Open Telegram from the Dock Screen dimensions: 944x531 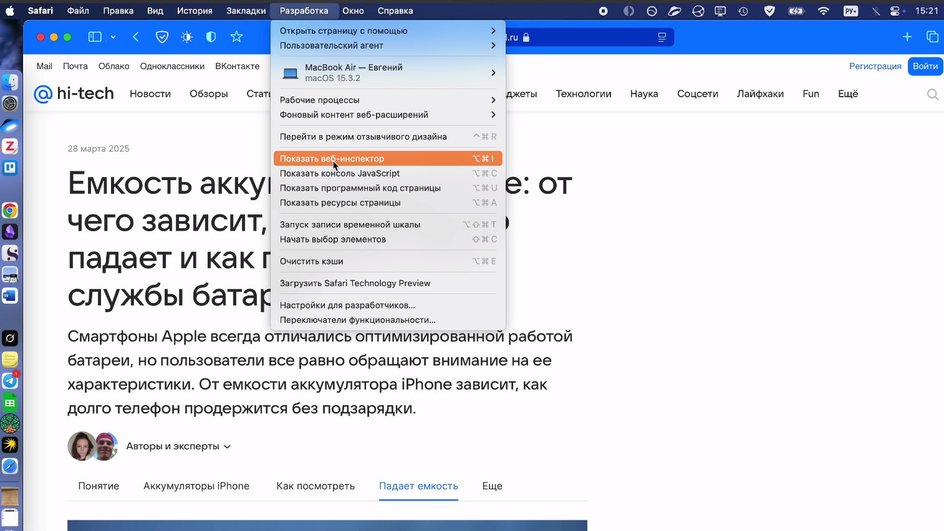(10, 380)
